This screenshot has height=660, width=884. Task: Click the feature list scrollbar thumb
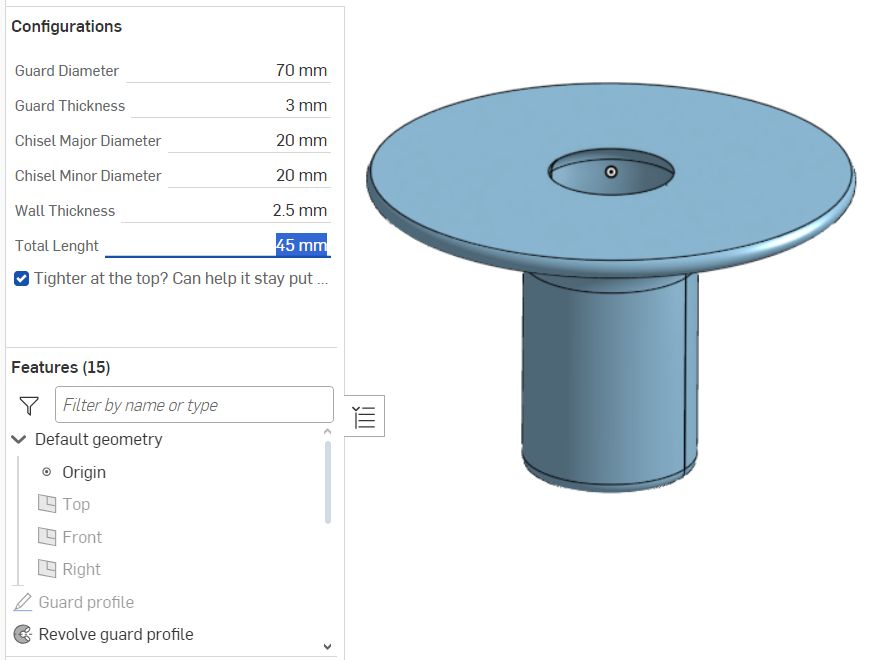(x=328, y=482)
